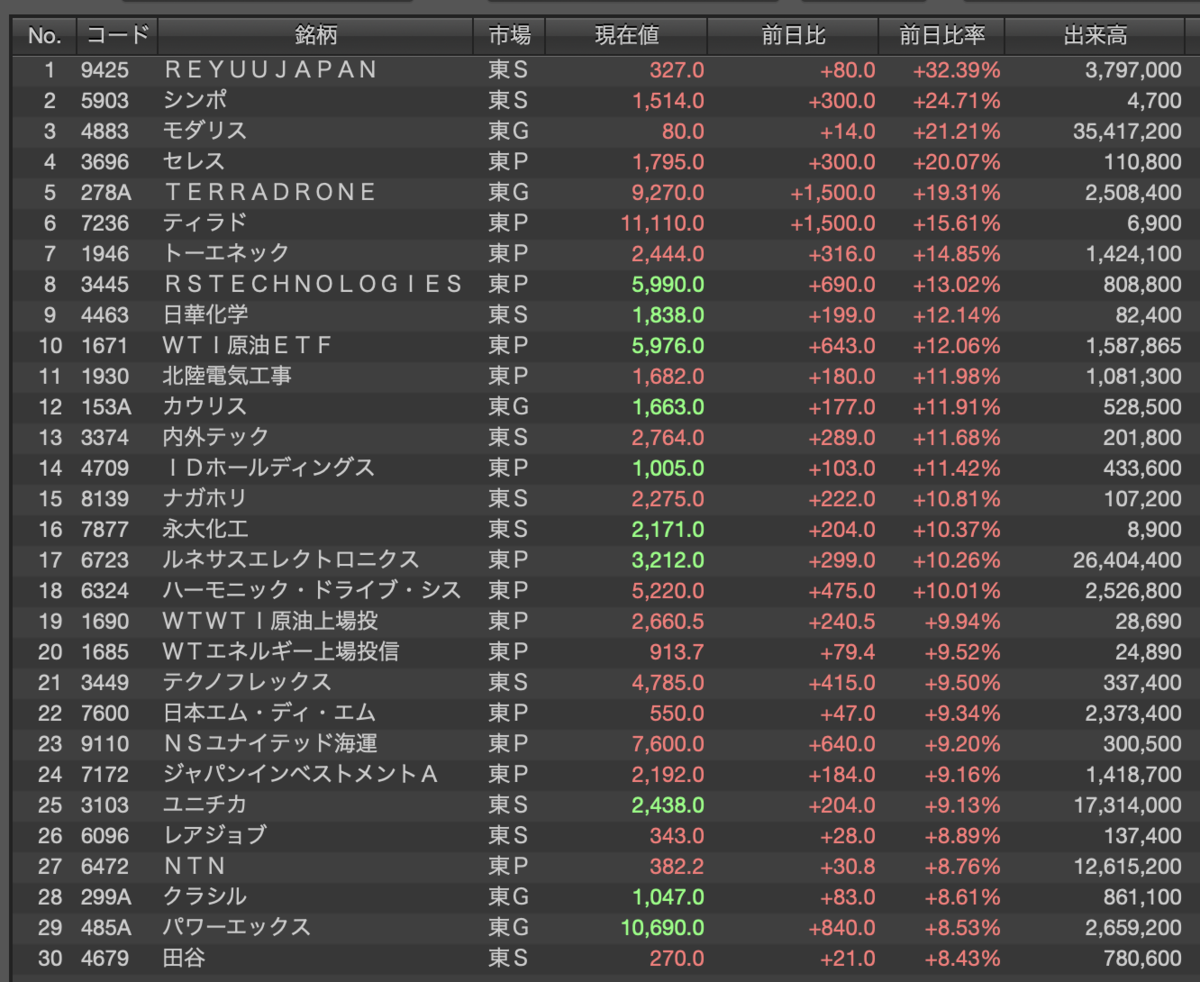
Task: Click the +32.39% change rate
Action: (956, 70)
